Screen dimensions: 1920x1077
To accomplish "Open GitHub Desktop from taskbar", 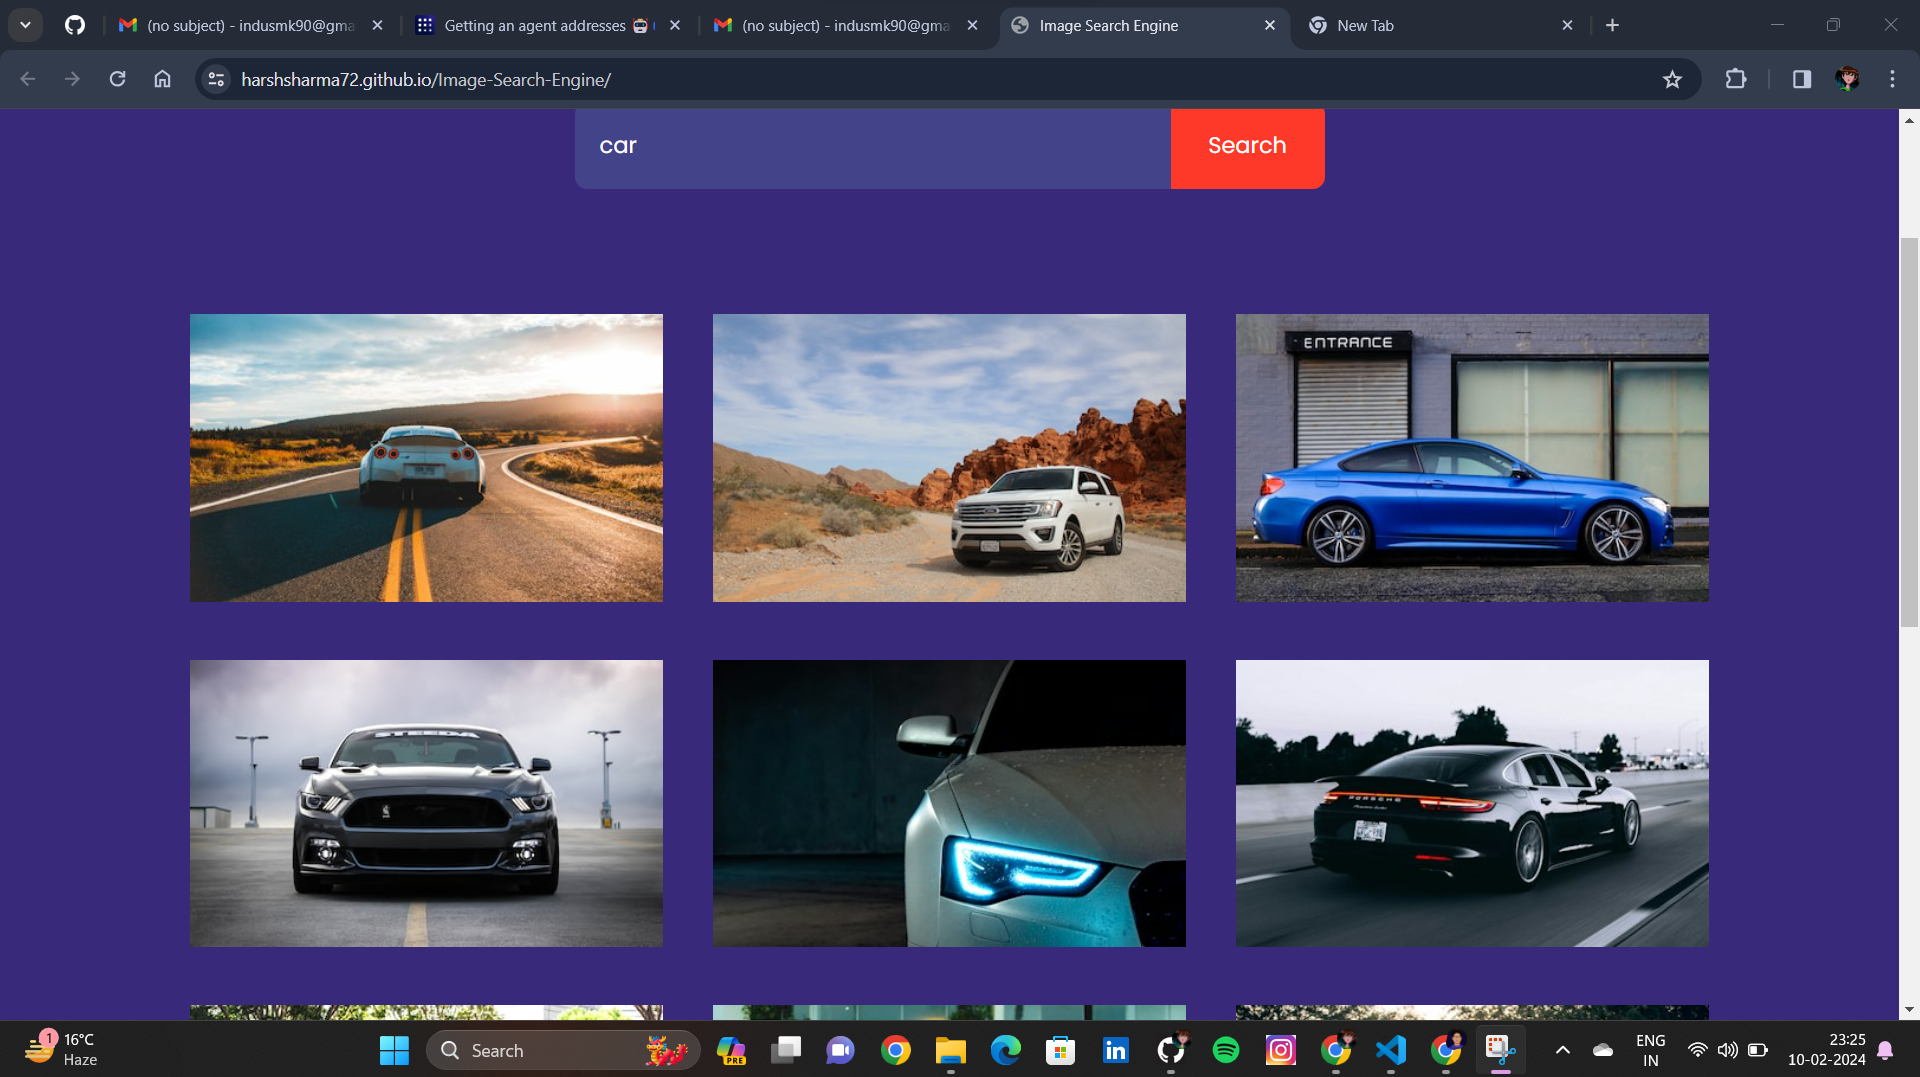I will [1171, 1050].
